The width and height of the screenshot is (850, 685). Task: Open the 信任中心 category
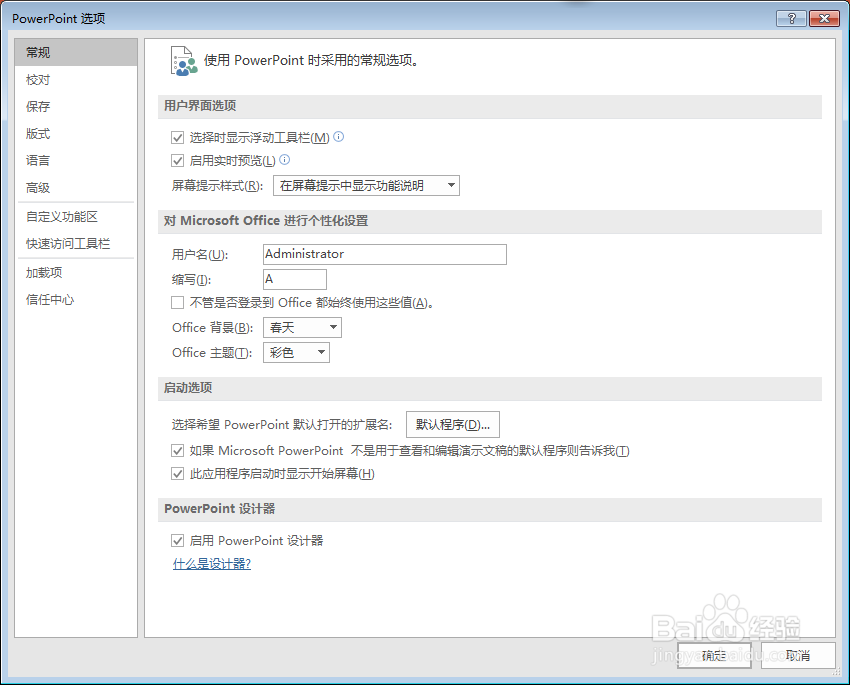[76, 300]
